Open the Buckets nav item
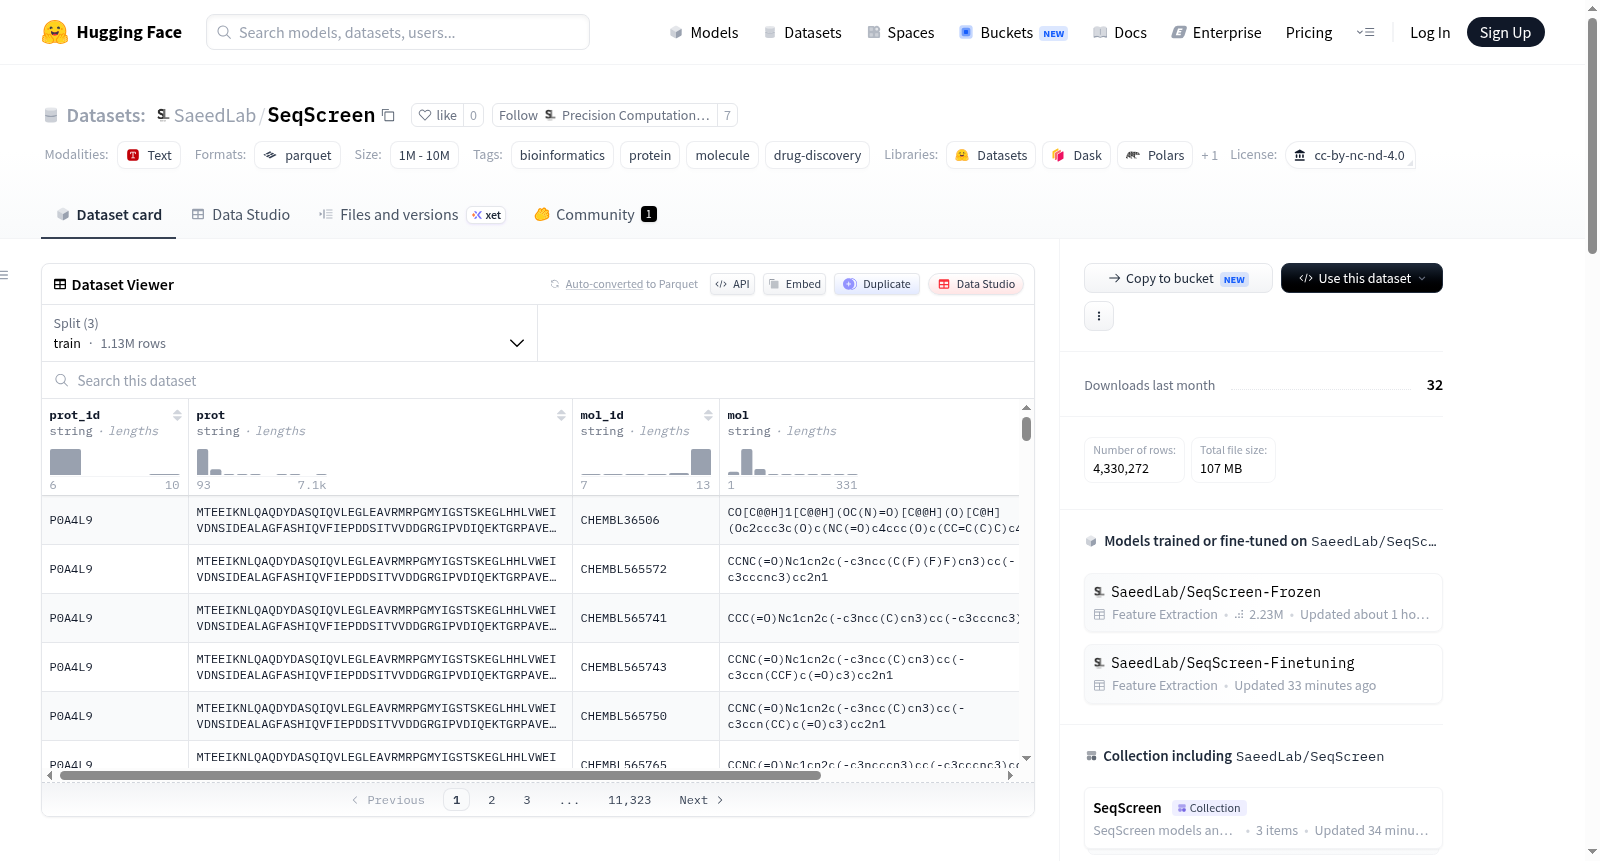This screenshot has height=861, width=1600. (1013, 32)
